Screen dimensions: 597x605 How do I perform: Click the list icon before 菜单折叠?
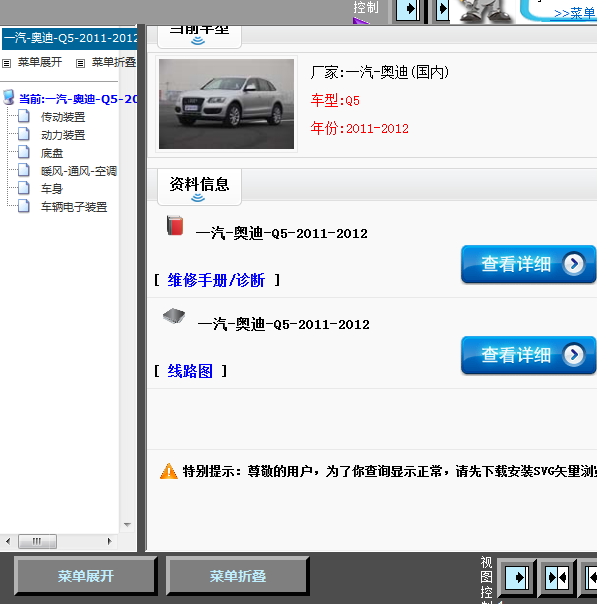click(80, 63)
